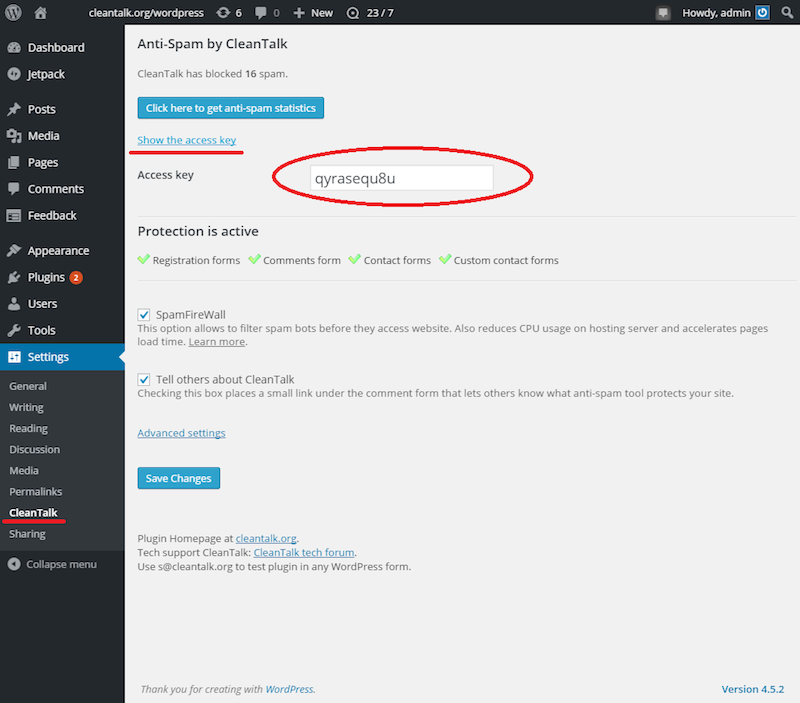
Task: Open Reading settings submenu item
Action: pyautogui.click(x=29, y=429)
